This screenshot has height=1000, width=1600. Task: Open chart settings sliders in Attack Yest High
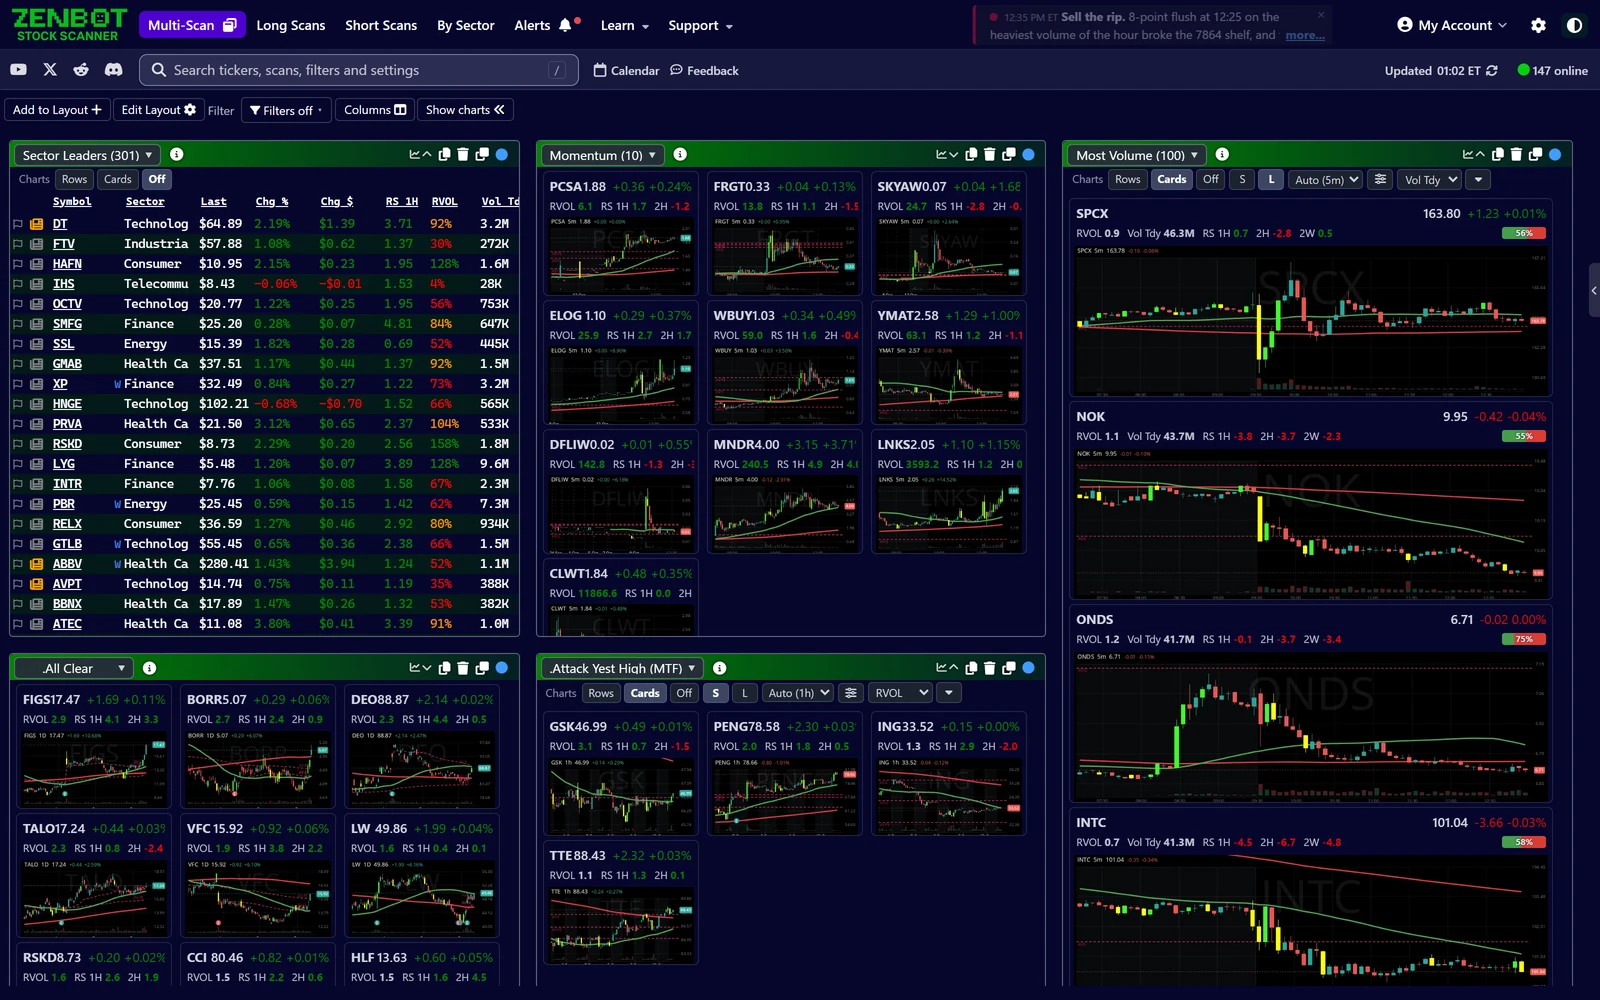tap(850, 693)
